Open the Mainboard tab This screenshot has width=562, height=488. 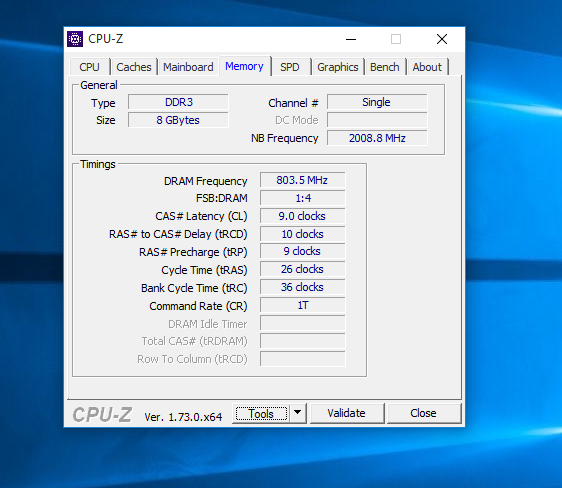coord(188,67)
